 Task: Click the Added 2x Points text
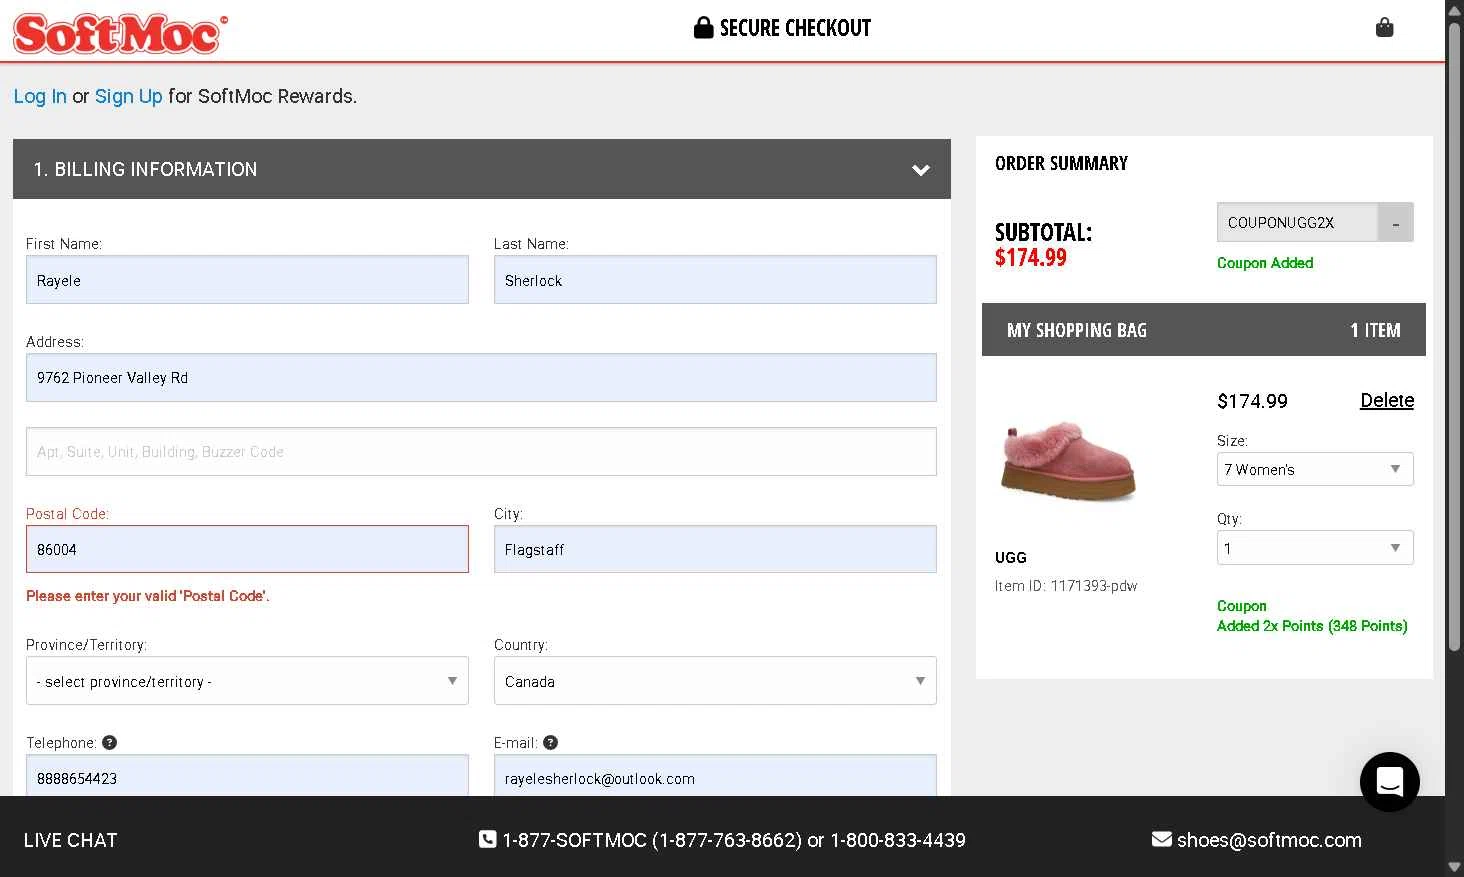click(x=1312, y=626)
